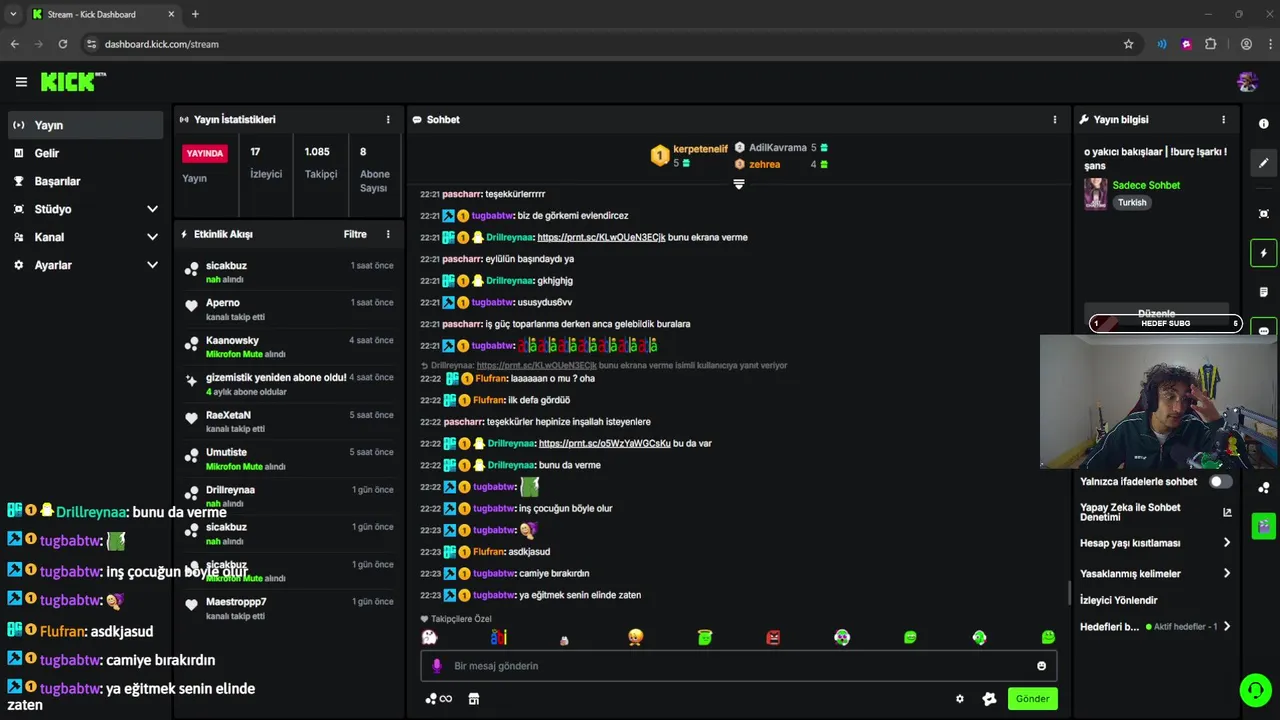Screen dimensions: 1280x720
Task: Open external link icon for Yapay Zeka denetimi
Action: pyautogui.click(x=1227, y=512)
